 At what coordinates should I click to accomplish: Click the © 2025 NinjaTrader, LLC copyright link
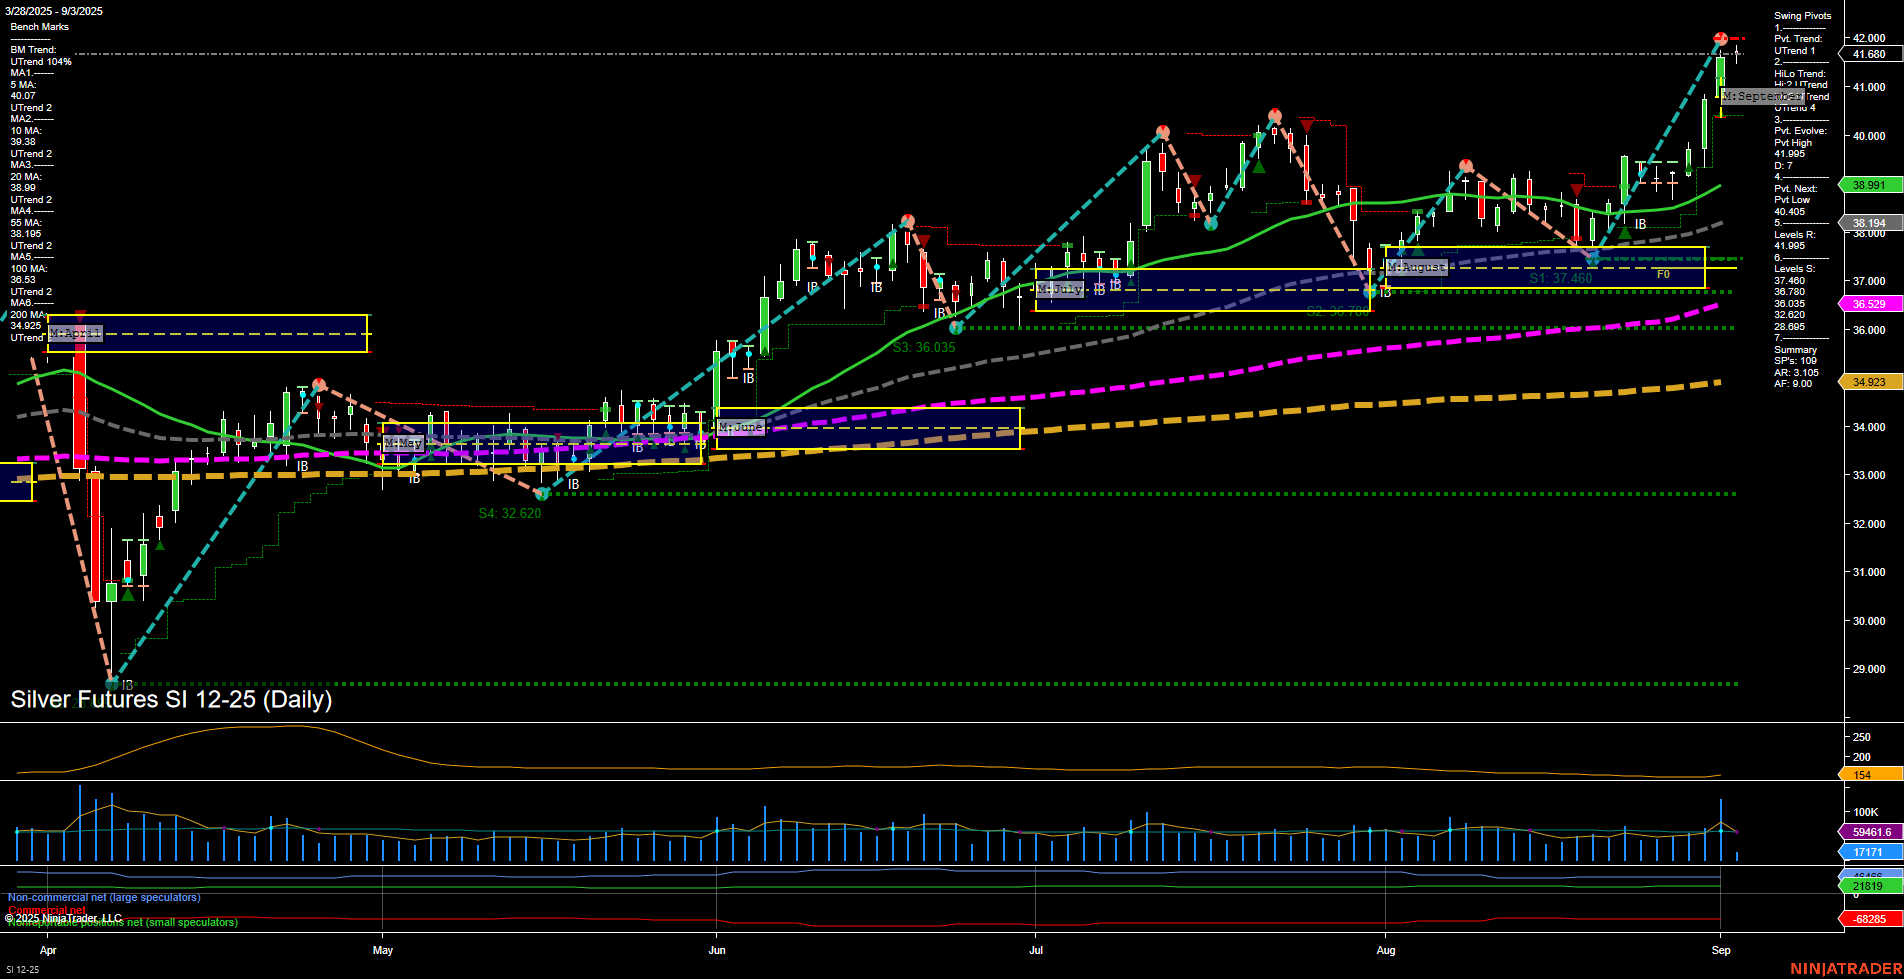click(x=62, y=917)
